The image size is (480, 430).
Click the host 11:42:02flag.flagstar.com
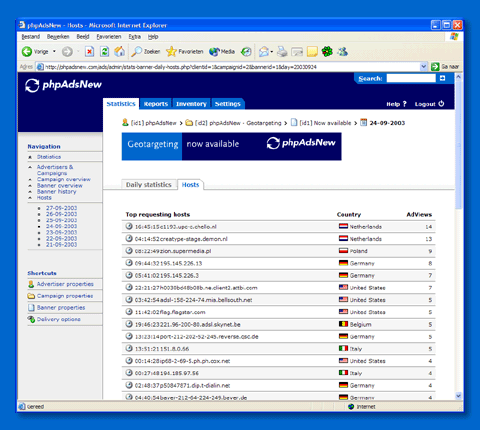click(x=170, y=312)
